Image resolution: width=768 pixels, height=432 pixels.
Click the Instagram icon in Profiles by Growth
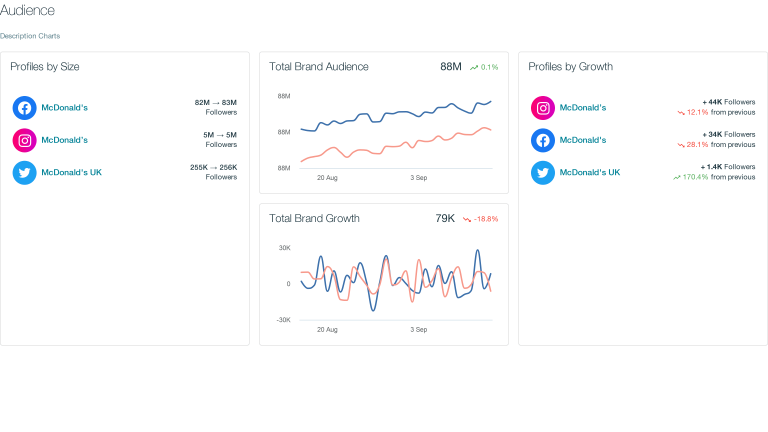[543, 108]
